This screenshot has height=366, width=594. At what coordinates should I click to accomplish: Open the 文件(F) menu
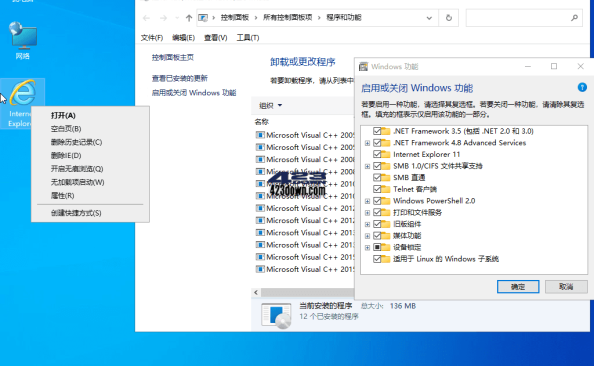[152, 38]
